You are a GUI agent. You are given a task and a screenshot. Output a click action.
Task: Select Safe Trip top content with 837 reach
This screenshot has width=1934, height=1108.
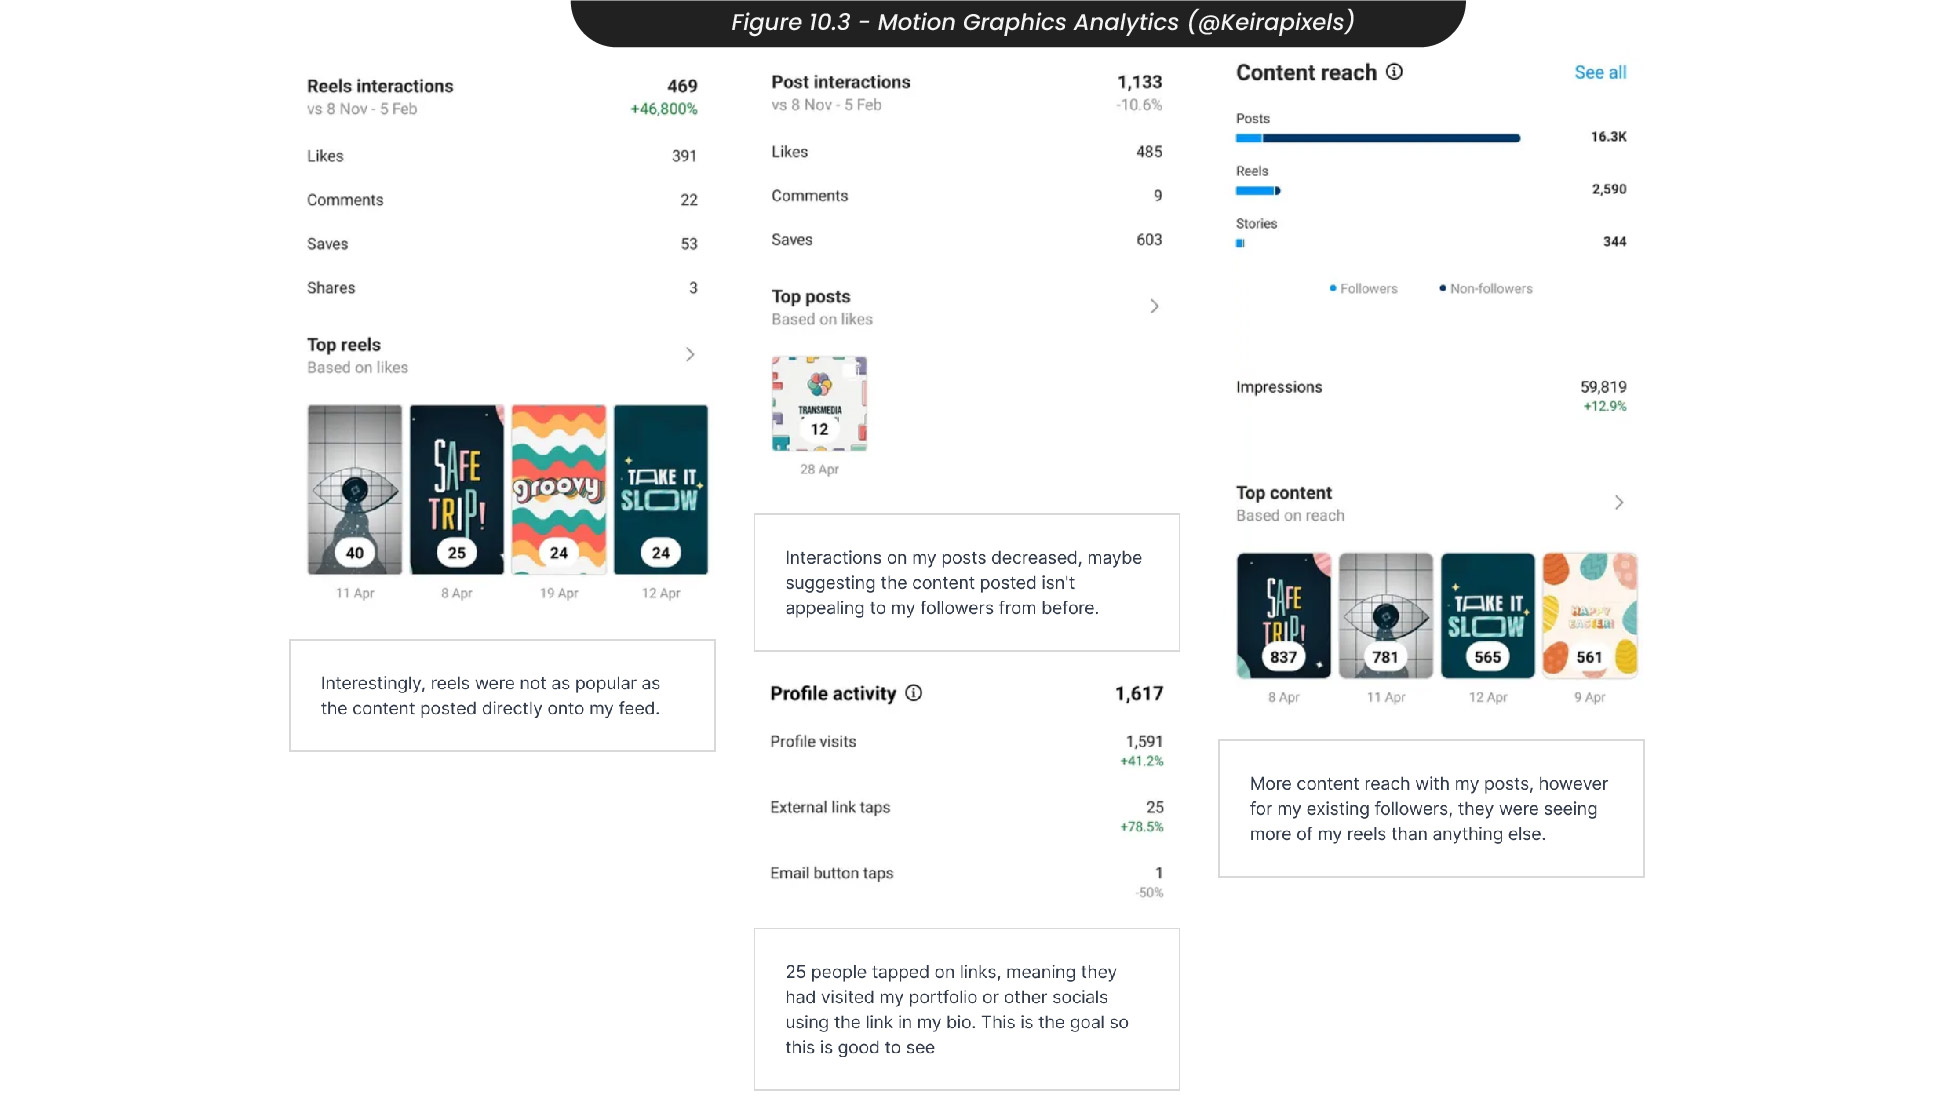point(1284,616)
